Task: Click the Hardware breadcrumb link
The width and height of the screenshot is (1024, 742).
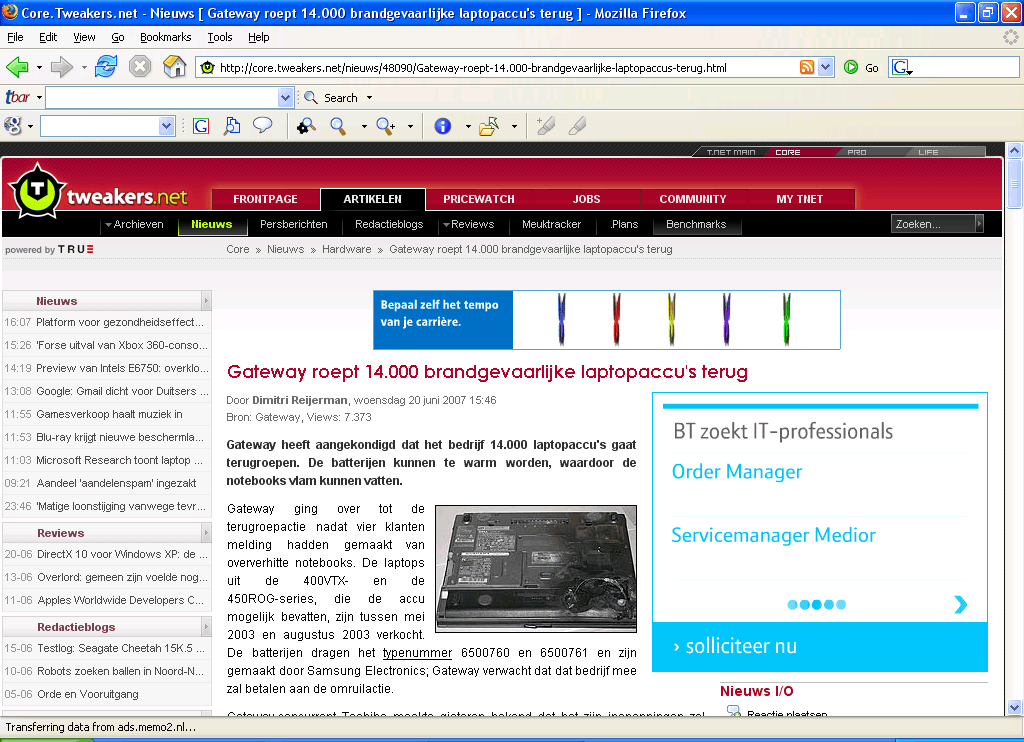Action: 346,249
